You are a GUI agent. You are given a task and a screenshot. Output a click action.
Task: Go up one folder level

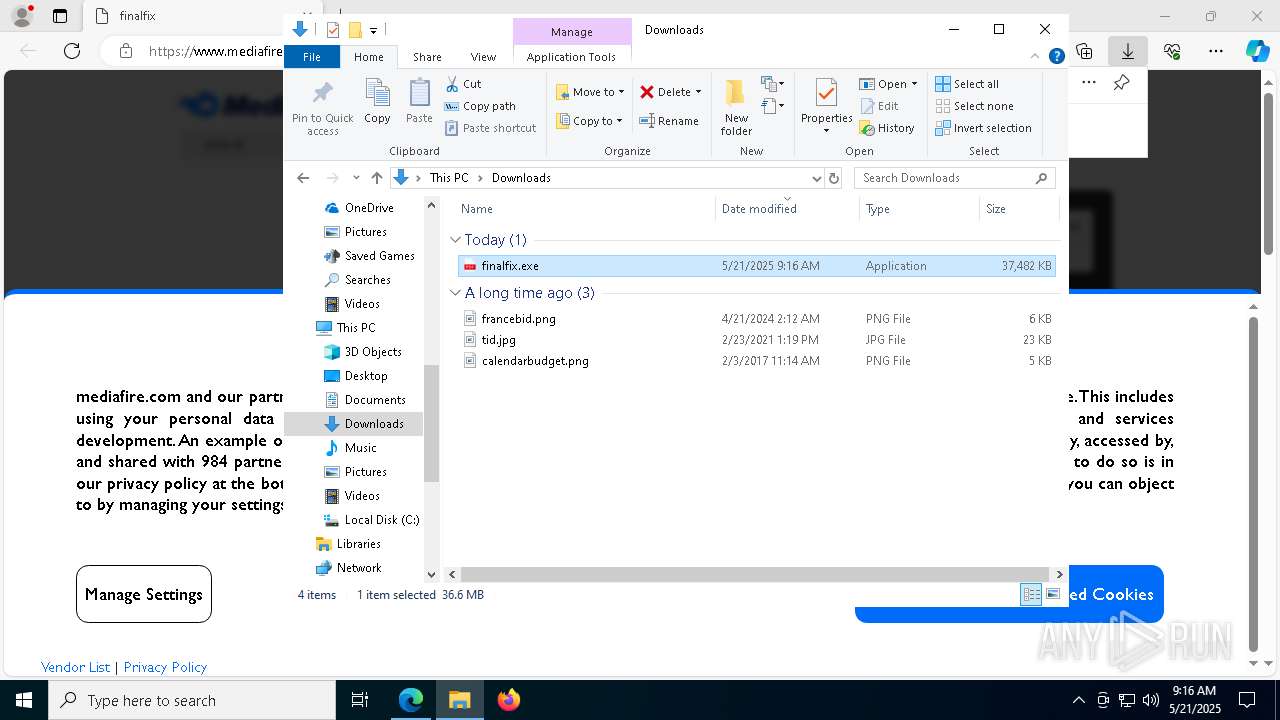[x=376, y=178]
